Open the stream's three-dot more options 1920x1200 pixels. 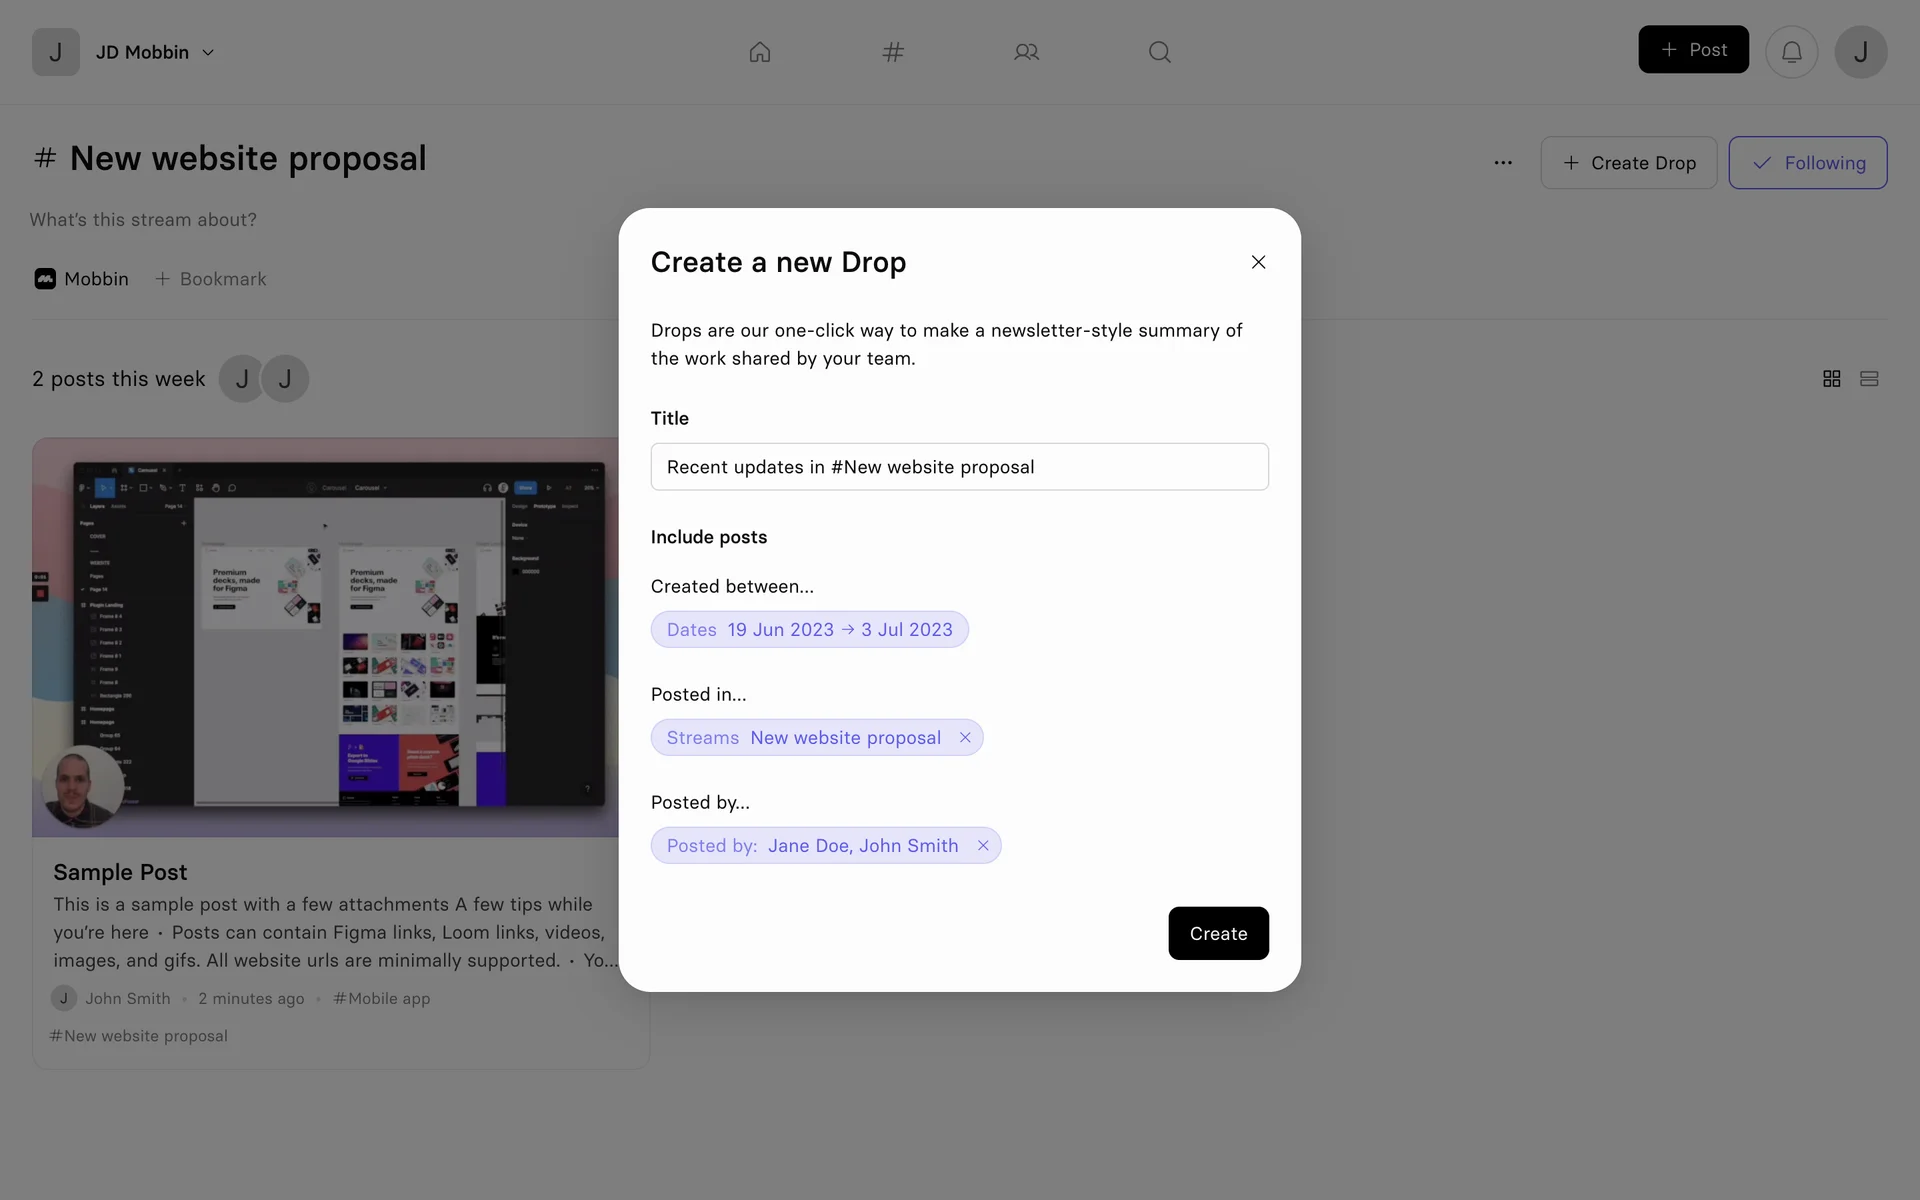tap(1503, 163)
